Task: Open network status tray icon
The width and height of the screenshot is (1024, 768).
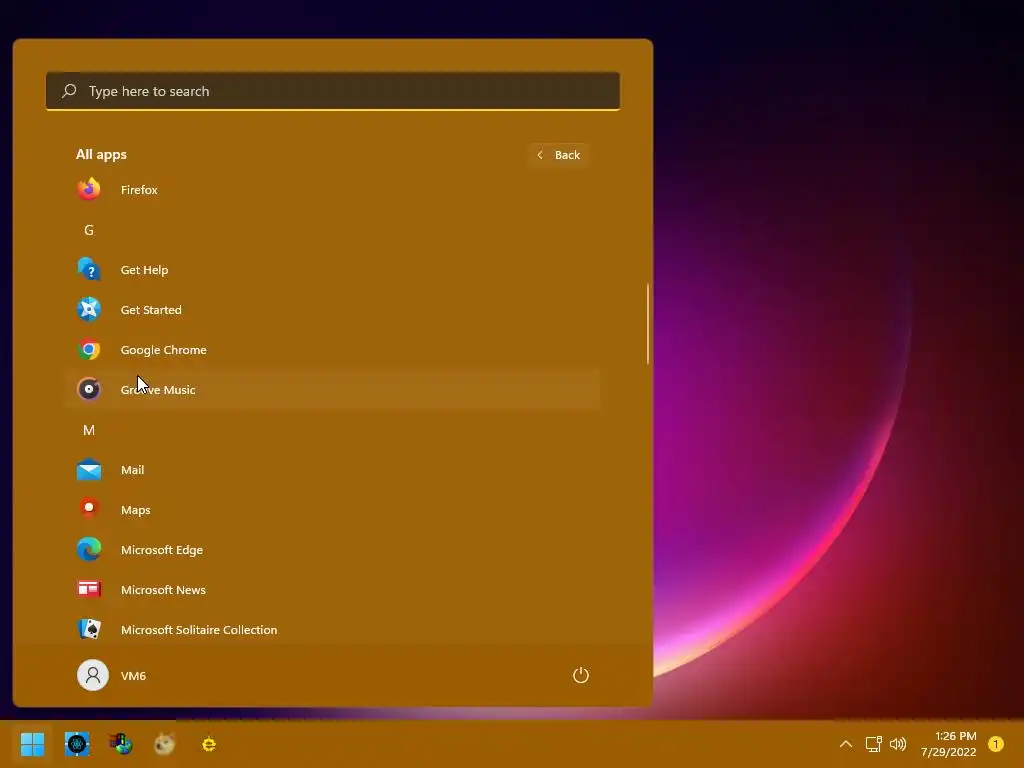Action: [873, 744]
